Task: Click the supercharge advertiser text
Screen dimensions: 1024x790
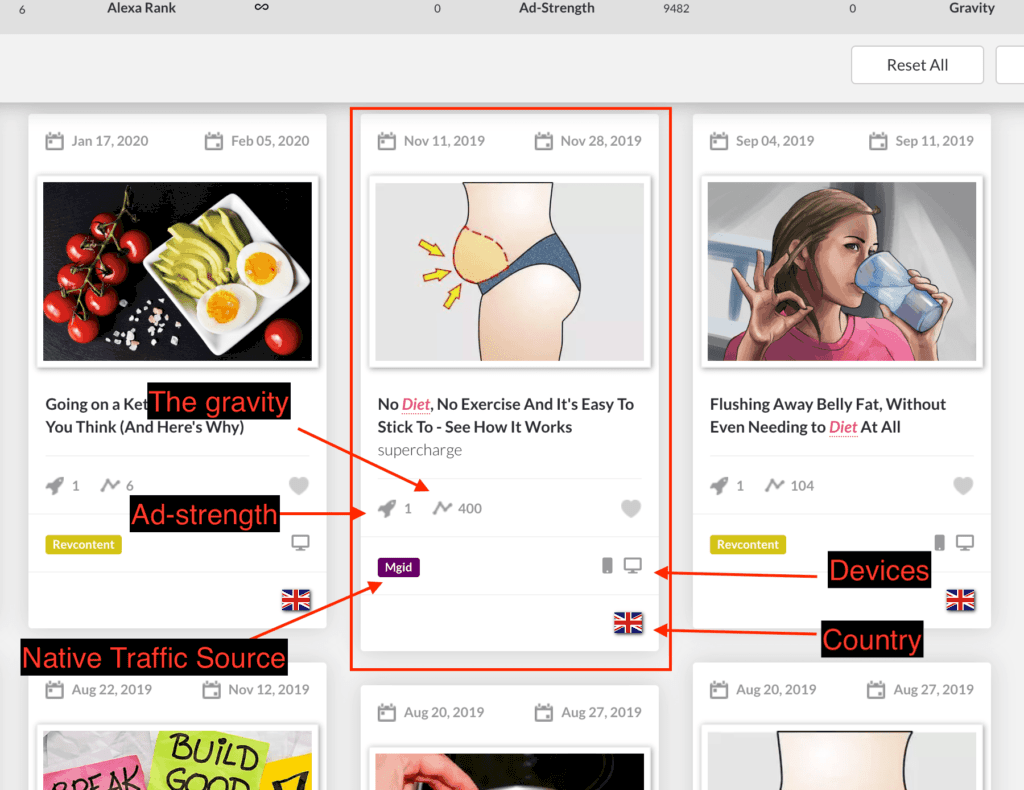Action: click(419, 450)
